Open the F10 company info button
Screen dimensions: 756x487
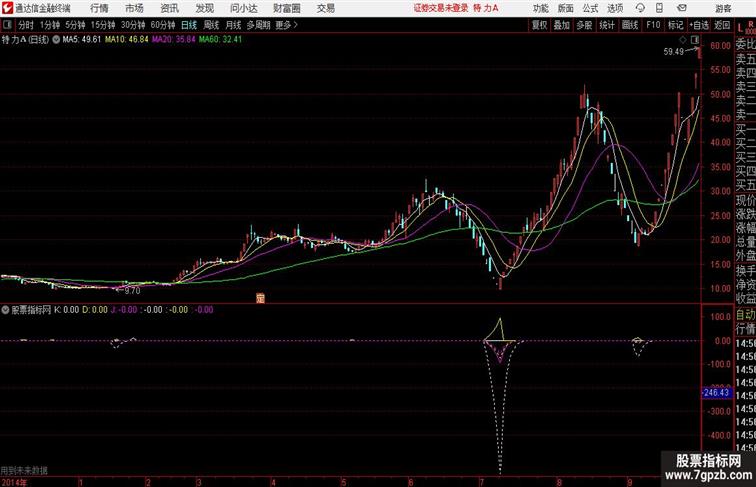pyautogui.click(x=653, y=25)
